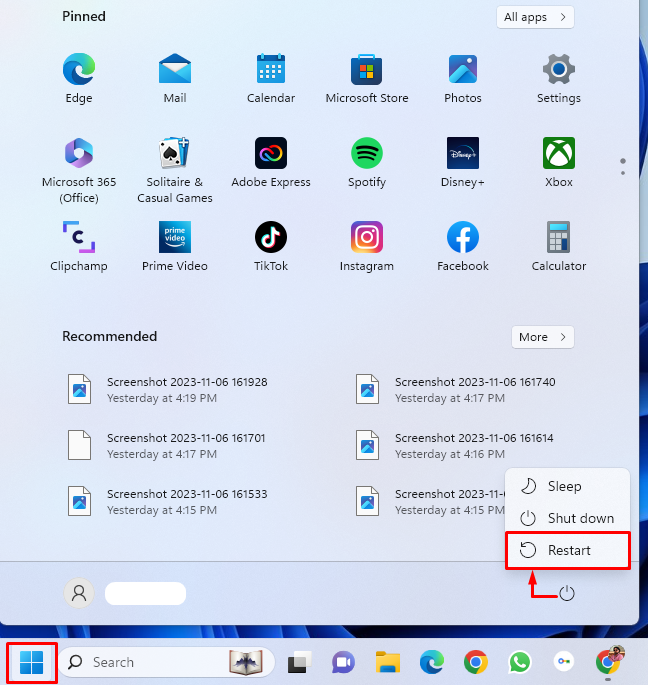Open the user account profile button
The height and width of the screenshot is (685, 648).
coord(79,593)
